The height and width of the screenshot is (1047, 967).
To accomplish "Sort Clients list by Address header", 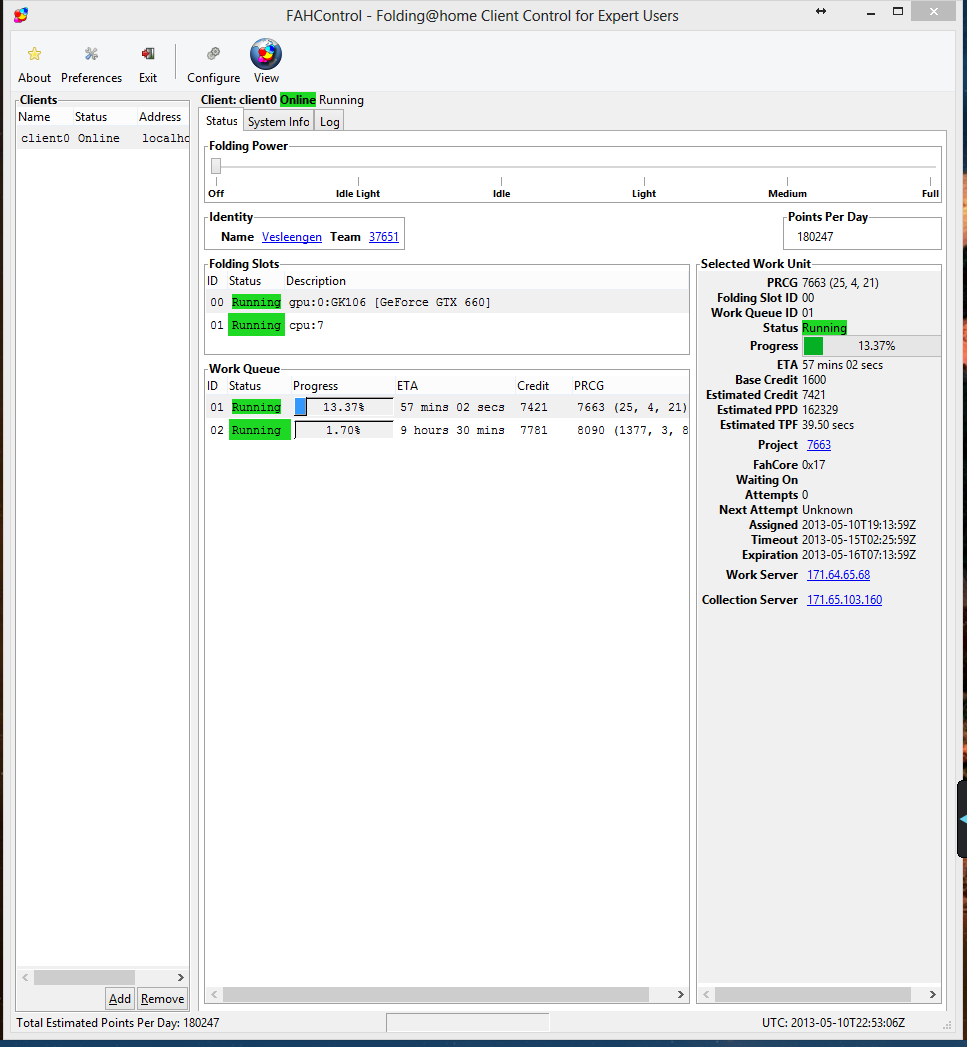I will pos(163,117).
